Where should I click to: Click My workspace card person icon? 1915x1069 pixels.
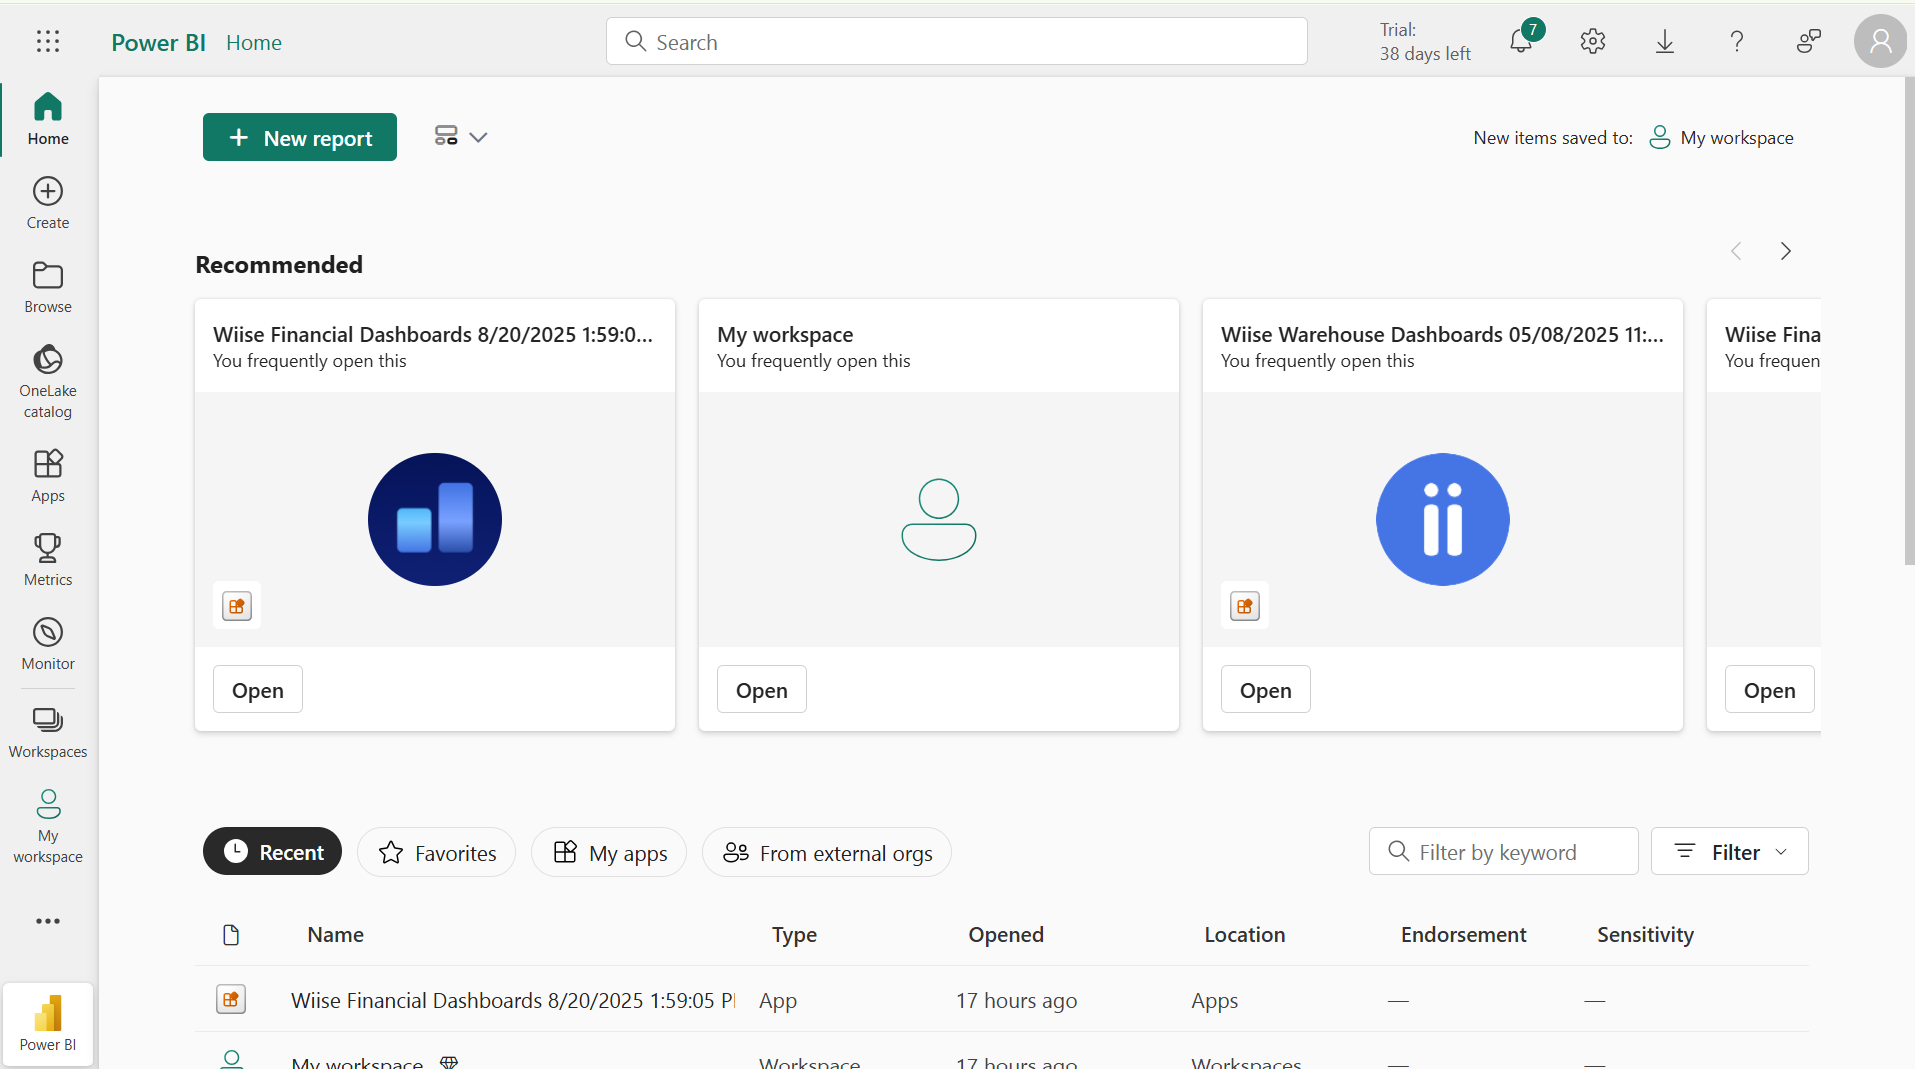coord(939,519)
